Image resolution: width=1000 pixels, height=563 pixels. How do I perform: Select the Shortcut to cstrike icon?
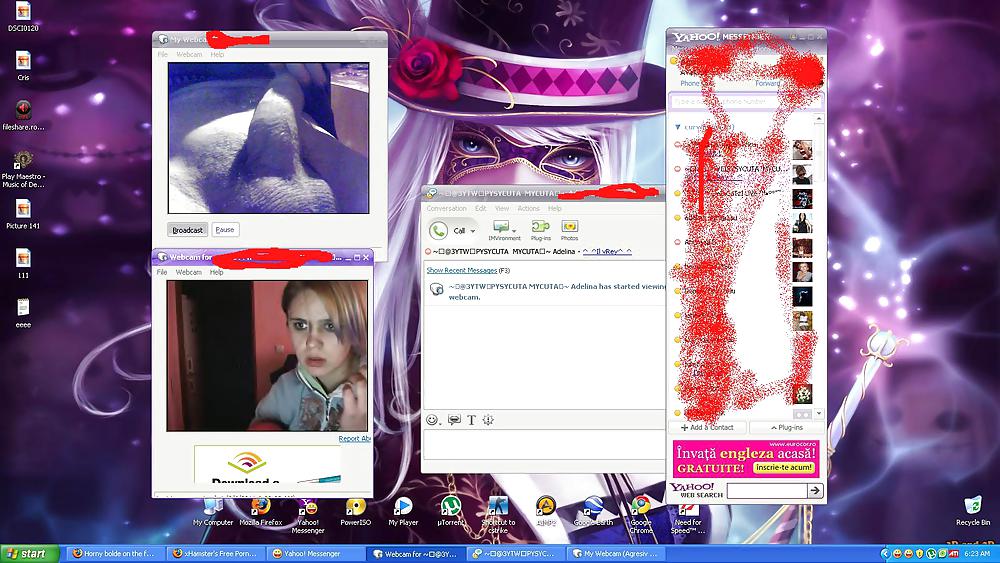click(x=498, y=515)
